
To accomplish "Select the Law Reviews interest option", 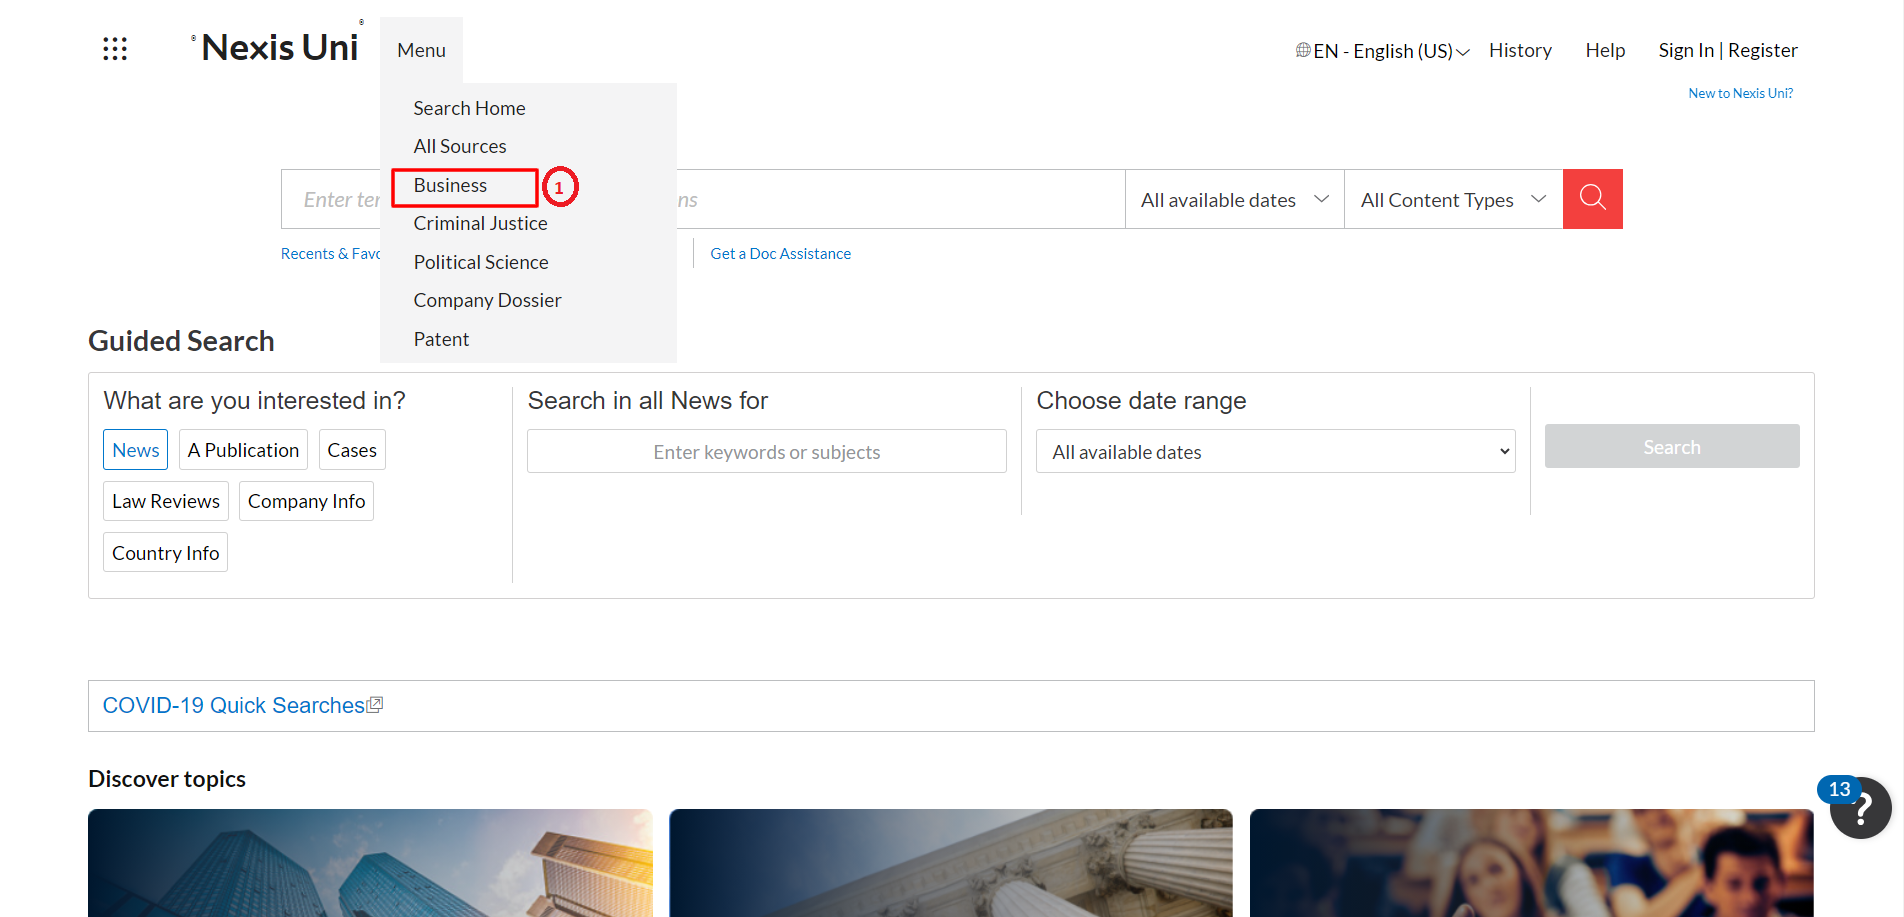I will (x=166, y=501).
